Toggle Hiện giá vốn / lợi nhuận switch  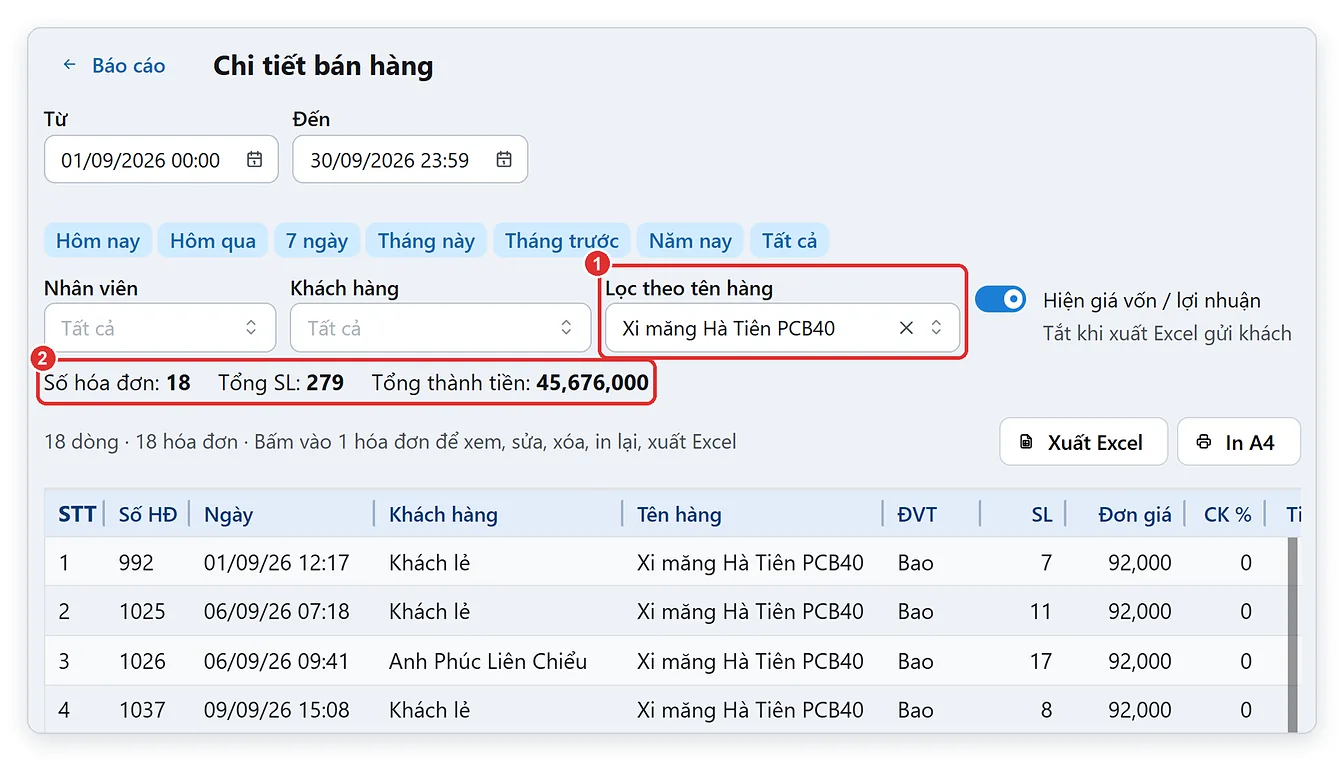click(1000, 299)
